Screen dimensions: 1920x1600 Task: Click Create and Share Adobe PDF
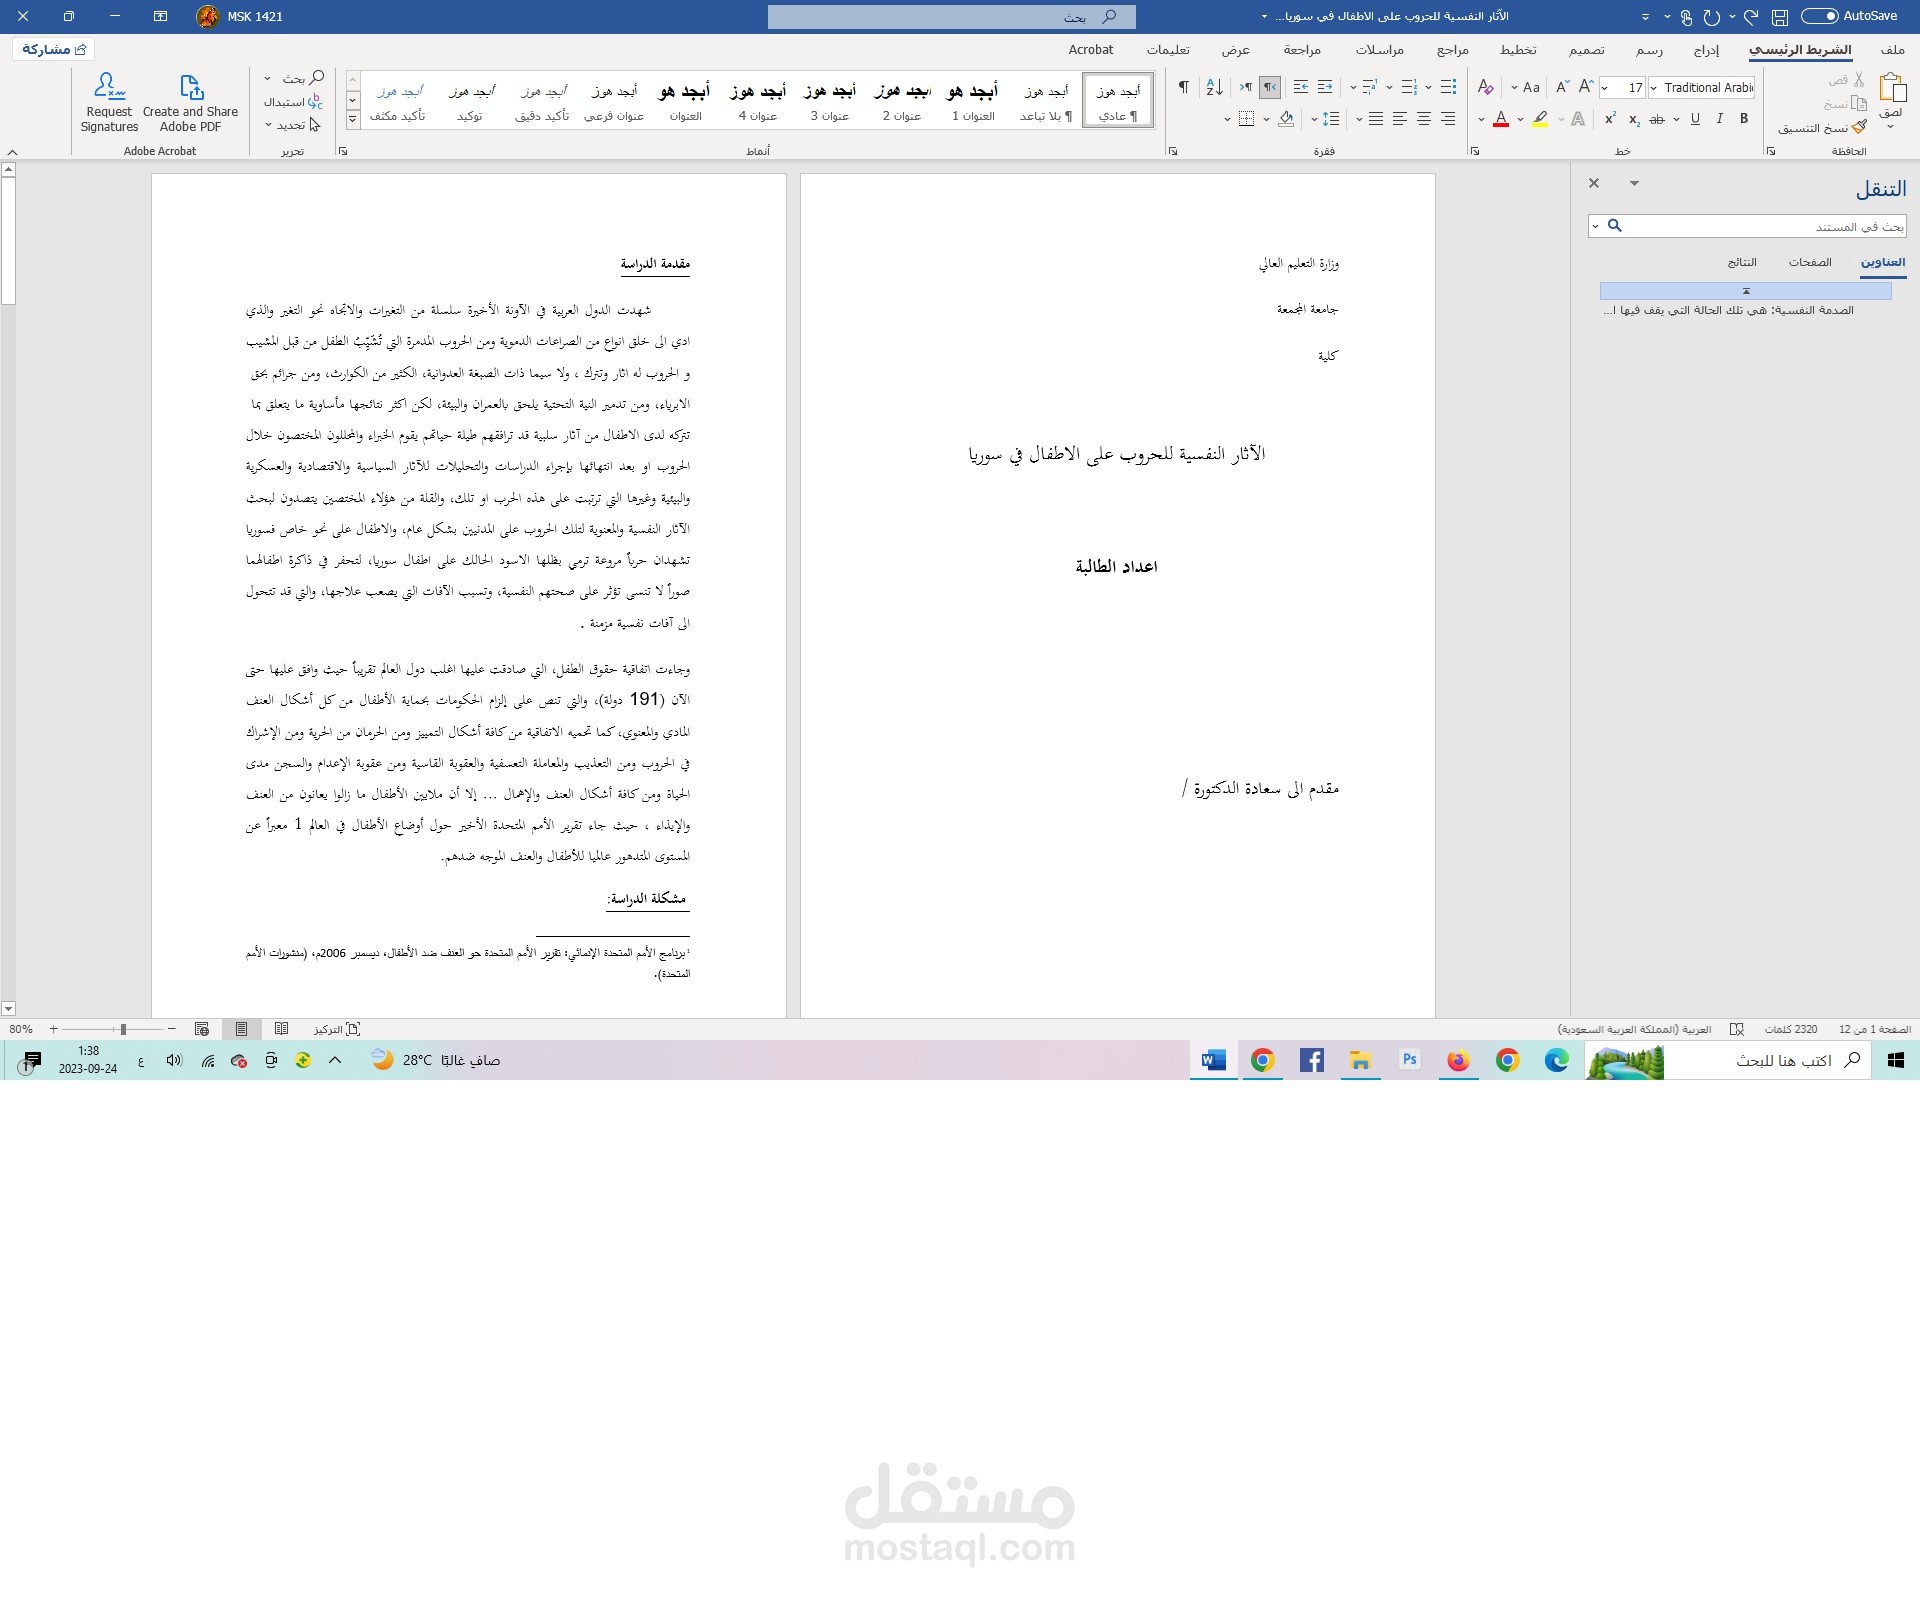(190, 102)
